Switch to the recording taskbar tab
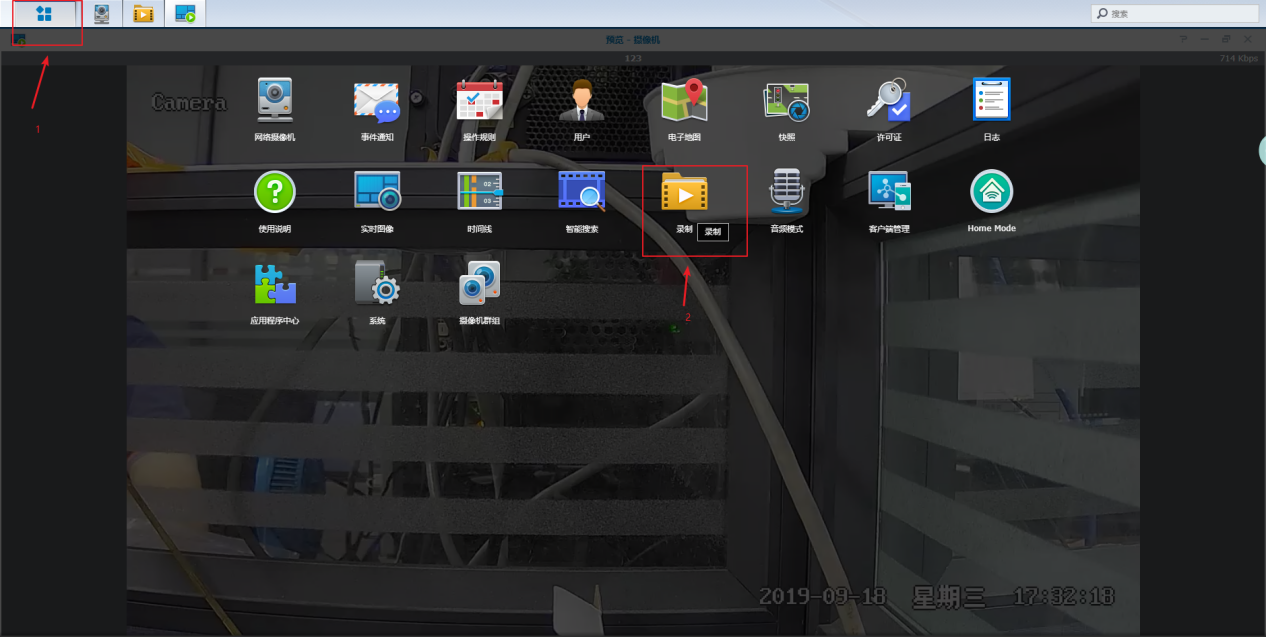 143,14
